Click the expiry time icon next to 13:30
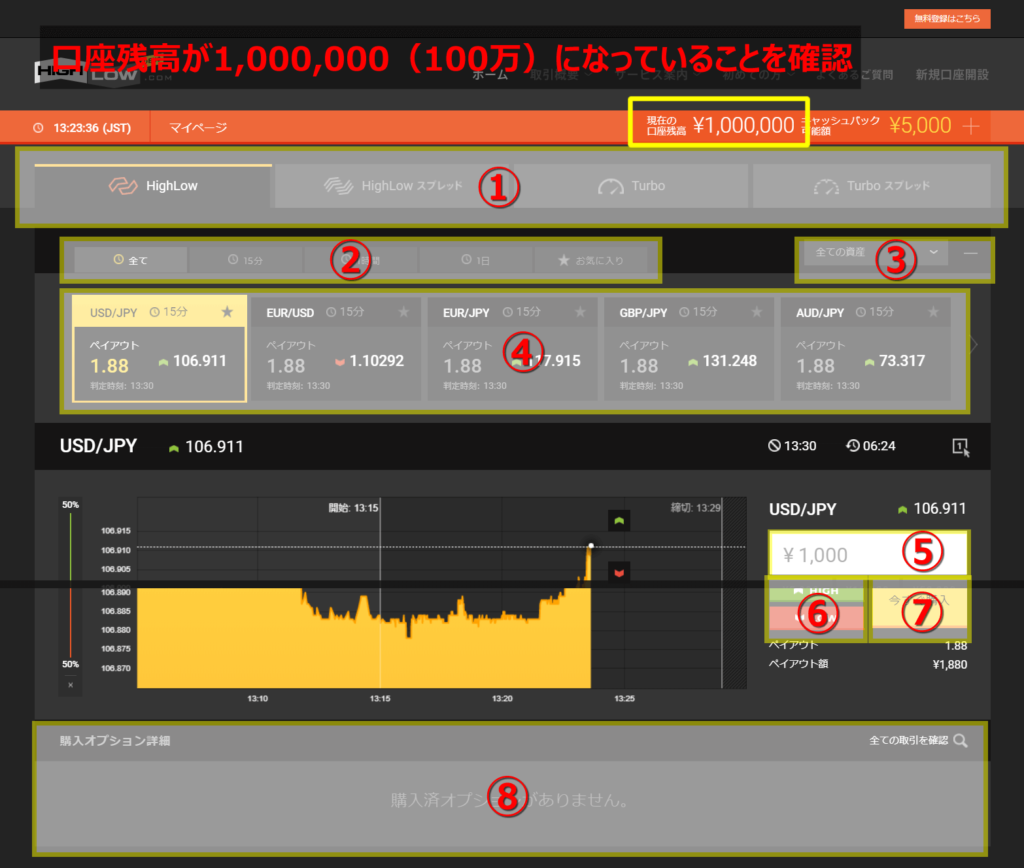The image size is (1024, 868). (774, 445)
